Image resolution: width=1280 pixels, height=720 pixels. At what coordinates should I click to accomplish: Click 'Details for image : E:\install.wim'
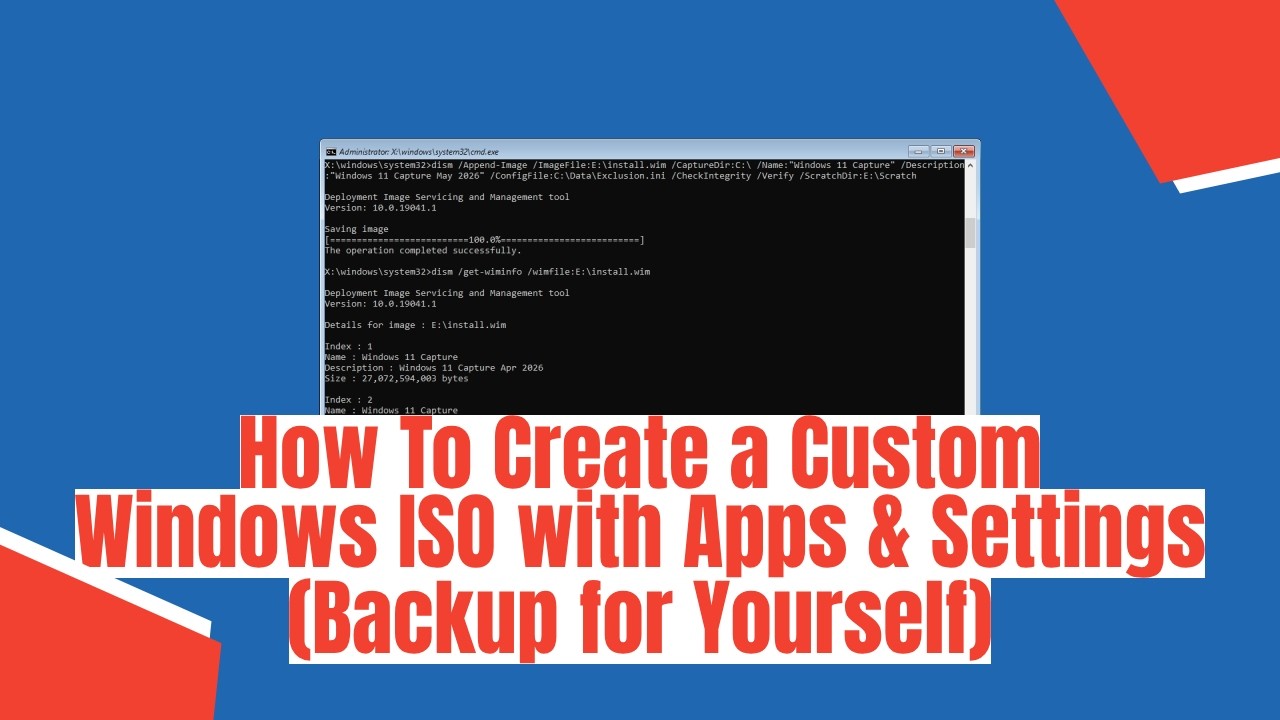pos(415,325)
